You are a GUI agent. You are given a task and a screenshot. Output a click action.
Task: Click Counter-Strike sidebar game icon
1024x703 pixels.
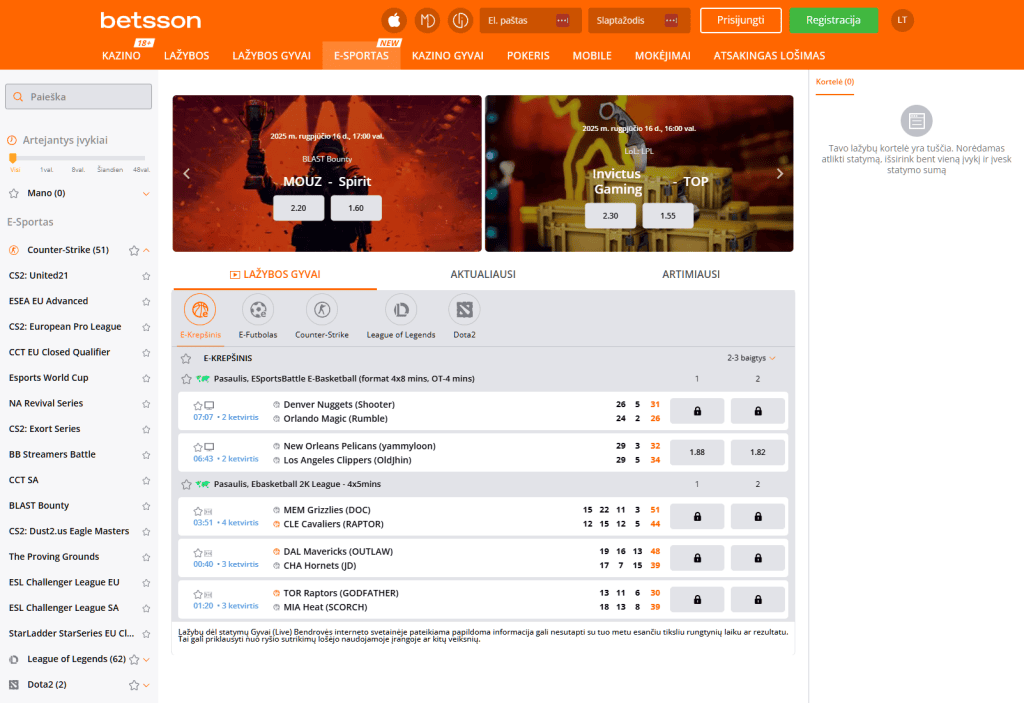click(14, 250)
